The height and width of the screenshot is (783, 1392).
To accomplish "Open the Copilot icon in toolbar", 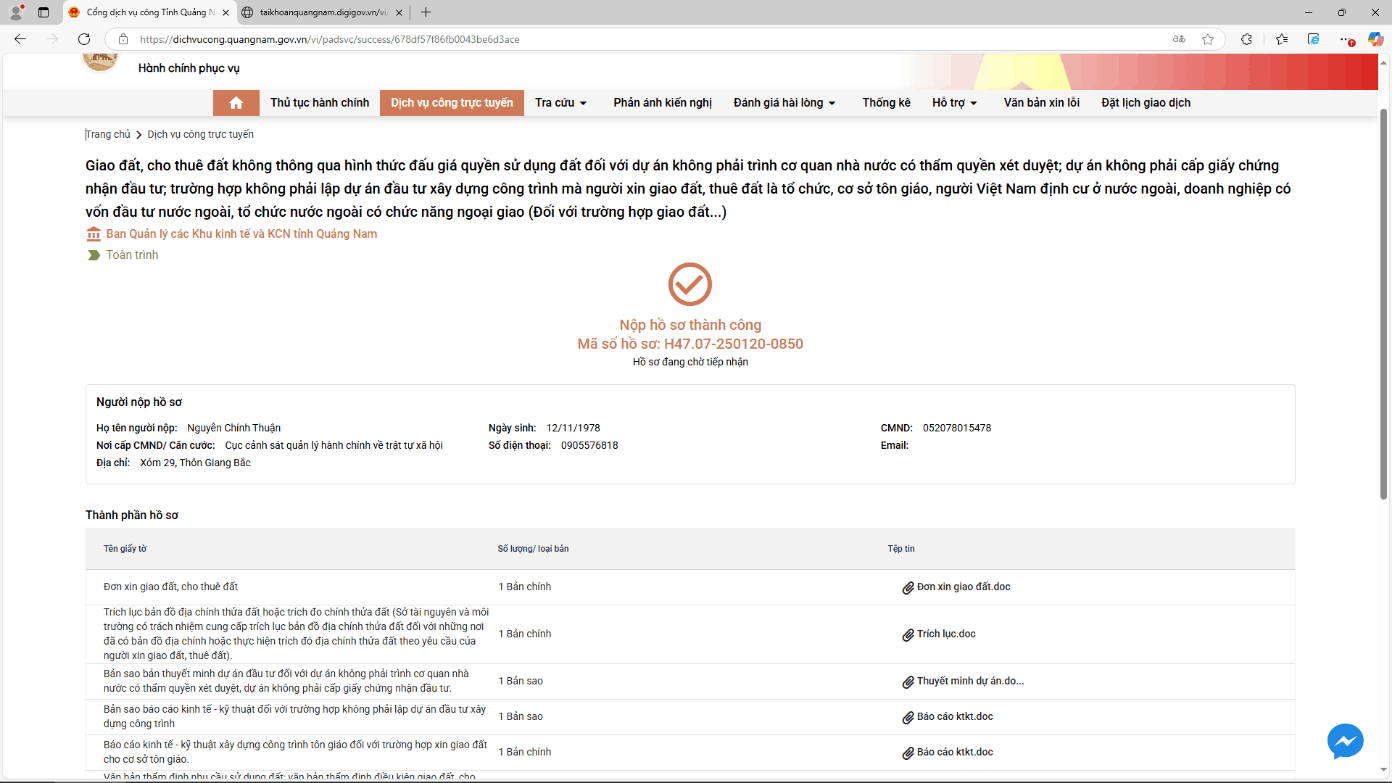I will (1376, 39).
